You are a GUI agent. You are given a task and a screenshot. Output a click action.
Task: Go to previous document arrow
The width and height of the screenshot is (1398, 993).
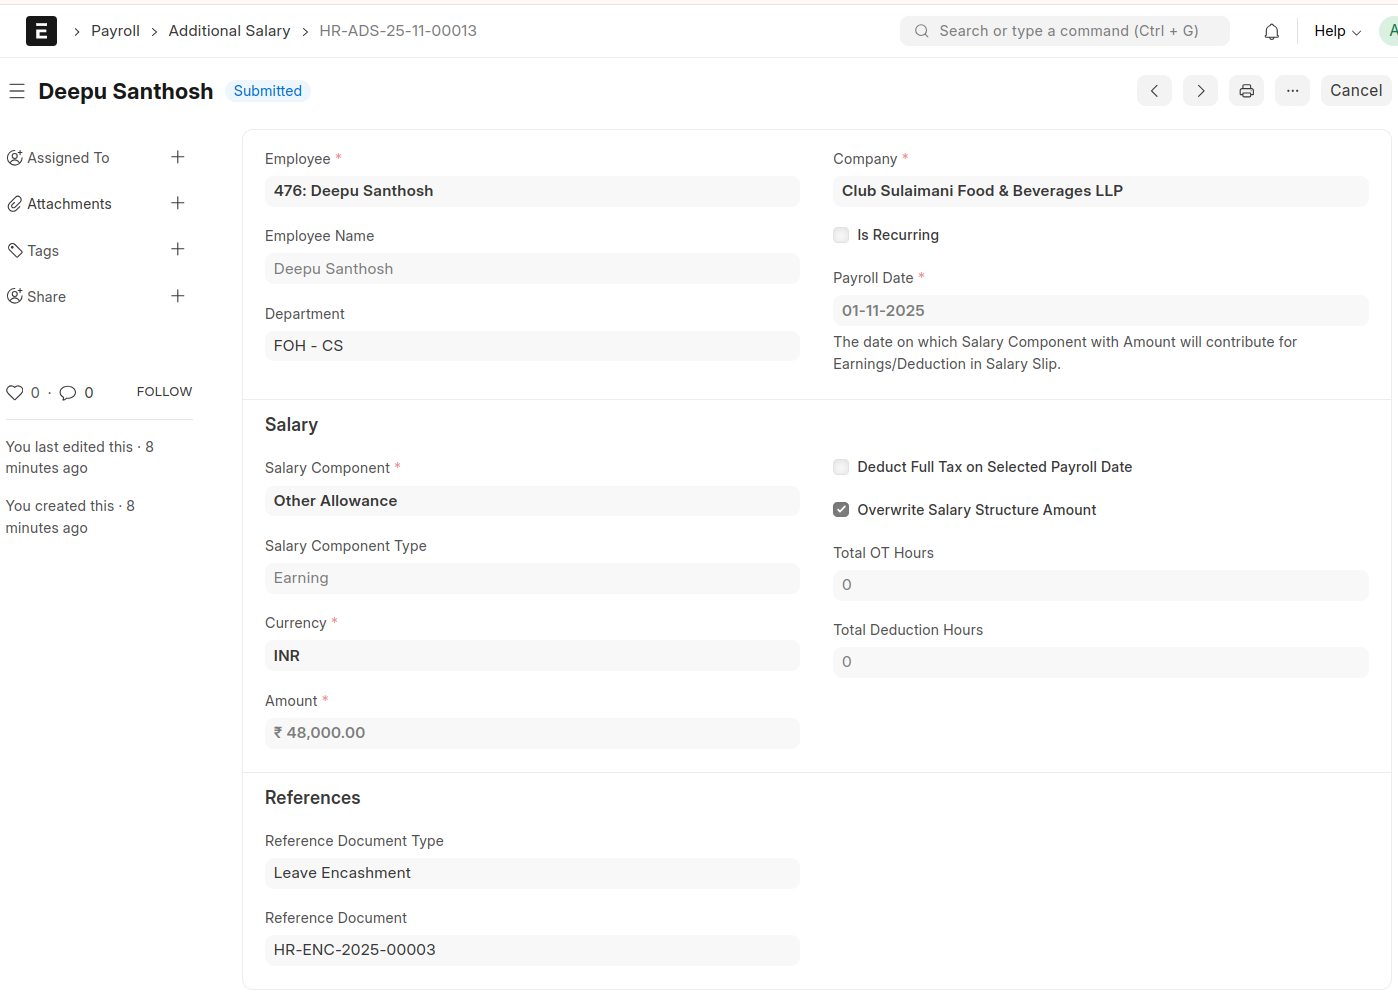tap(1154, 91)
